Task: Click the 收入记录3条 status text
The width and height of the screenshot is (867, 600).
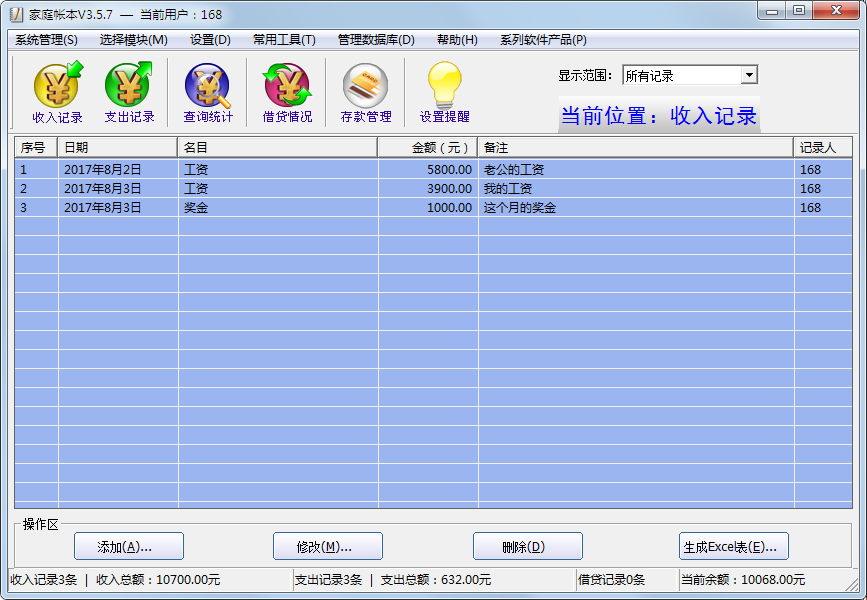Action: (44, 580)
